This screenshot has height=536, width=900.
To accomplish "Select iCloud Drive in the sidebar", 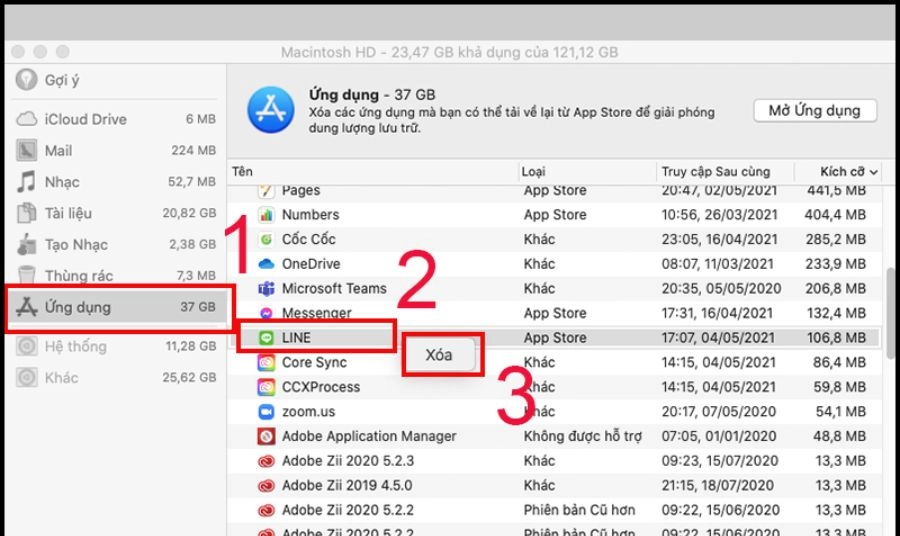I will tap(115, 119).
